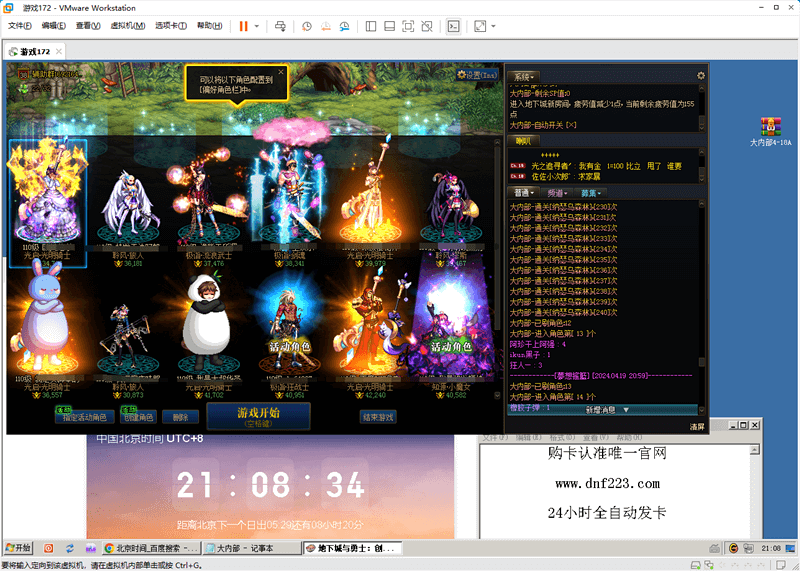Click the blue refresh quick-launch icon

(70, 549)
